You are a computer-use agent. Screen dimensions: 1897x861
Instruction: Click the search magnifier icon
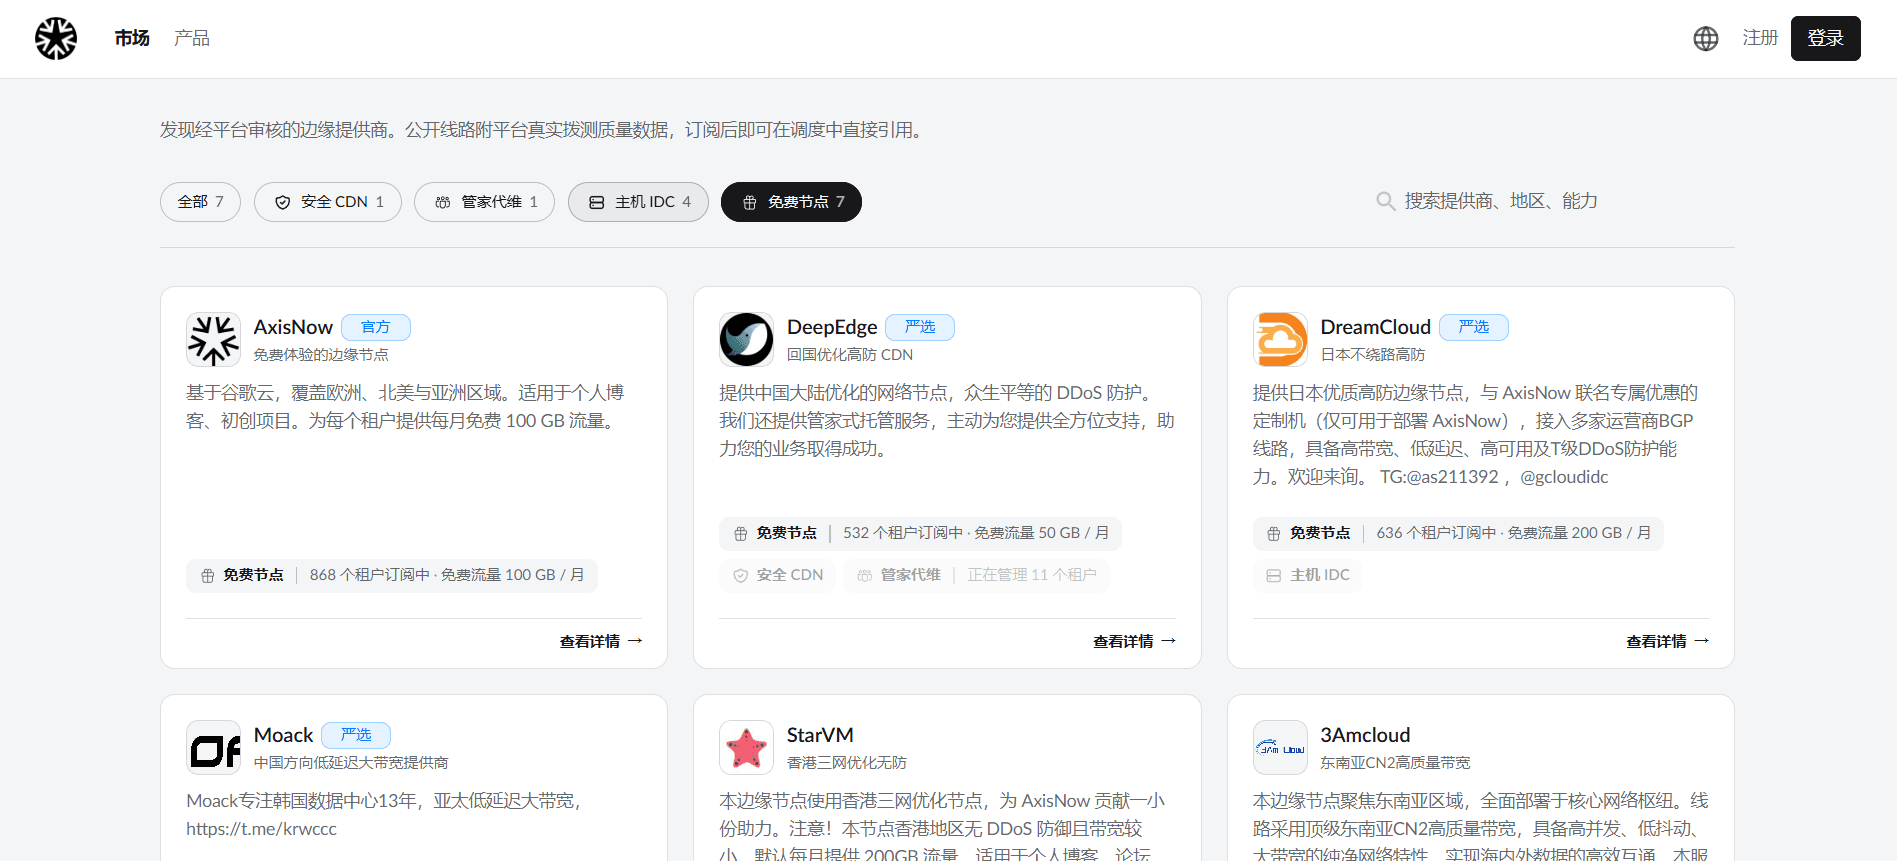point(1385,201)
